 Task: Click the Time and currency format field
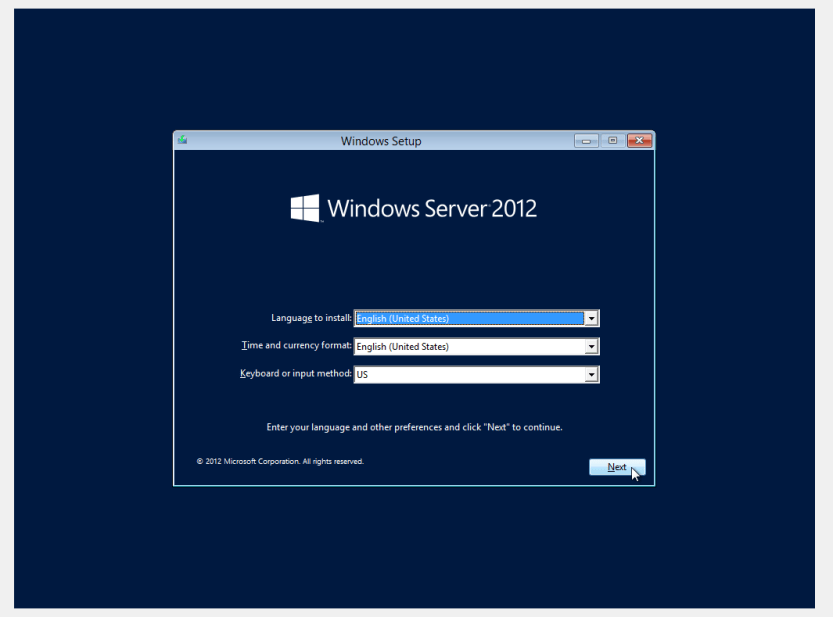468,347
